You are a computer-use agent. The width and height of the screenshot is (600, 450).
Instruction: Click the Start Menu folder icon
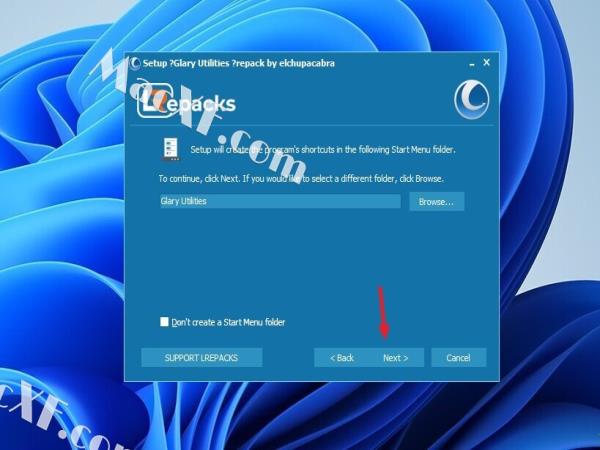[171, 149]
